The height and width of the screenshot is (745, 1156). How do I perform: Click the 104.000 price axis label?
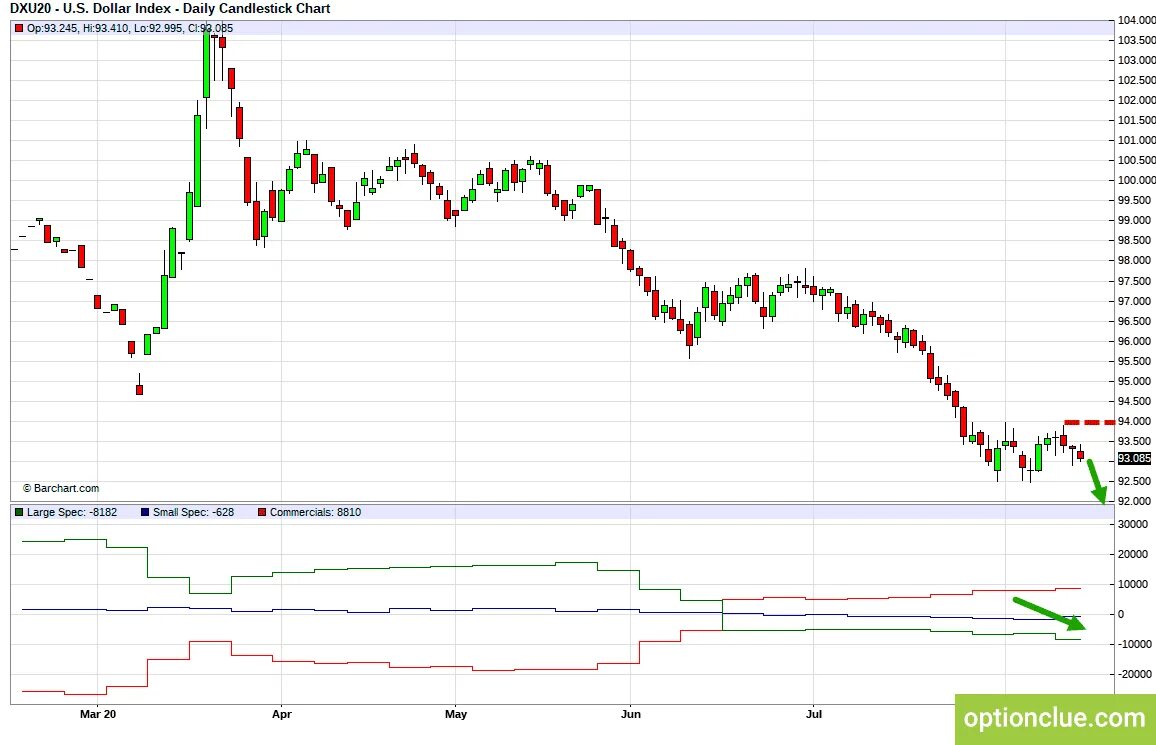point(1137,21)
